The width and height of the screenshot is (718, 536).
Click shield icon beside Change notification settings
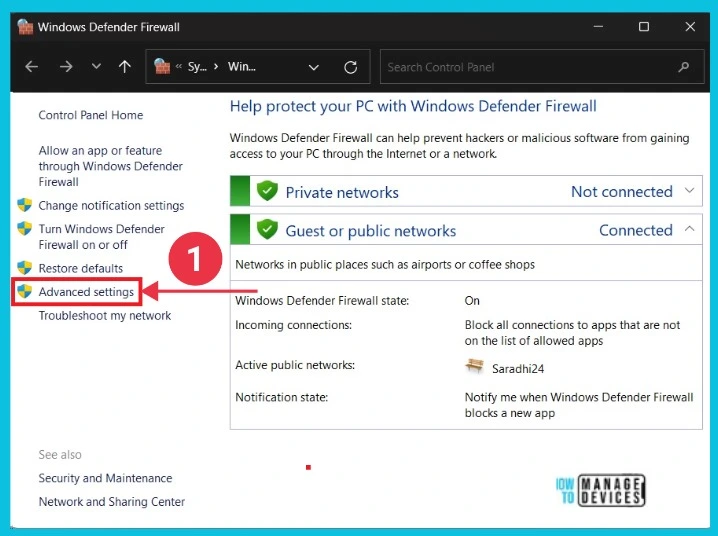pyautogui.click(x=25, y=205)
